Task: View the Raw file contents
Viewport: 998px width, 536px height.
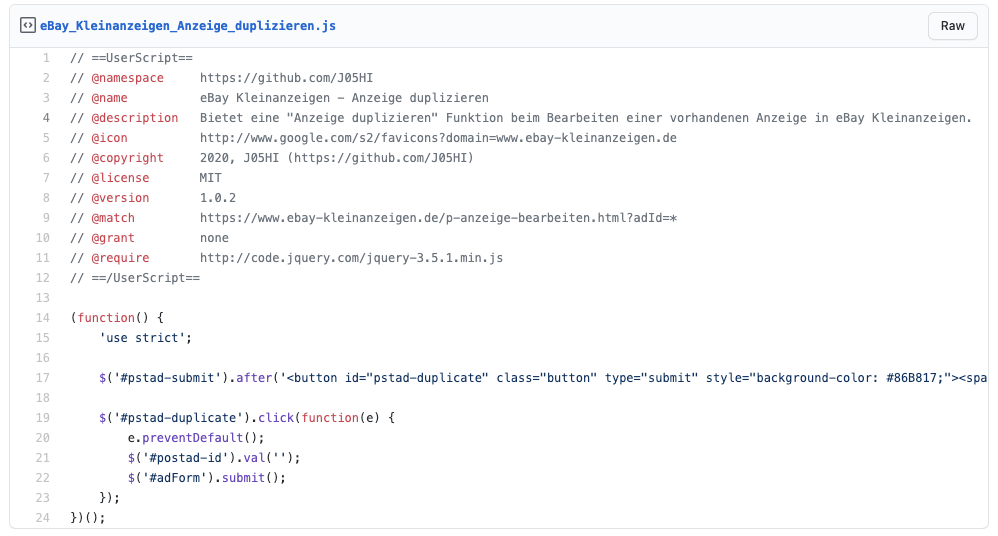Action: pos(952,26)
